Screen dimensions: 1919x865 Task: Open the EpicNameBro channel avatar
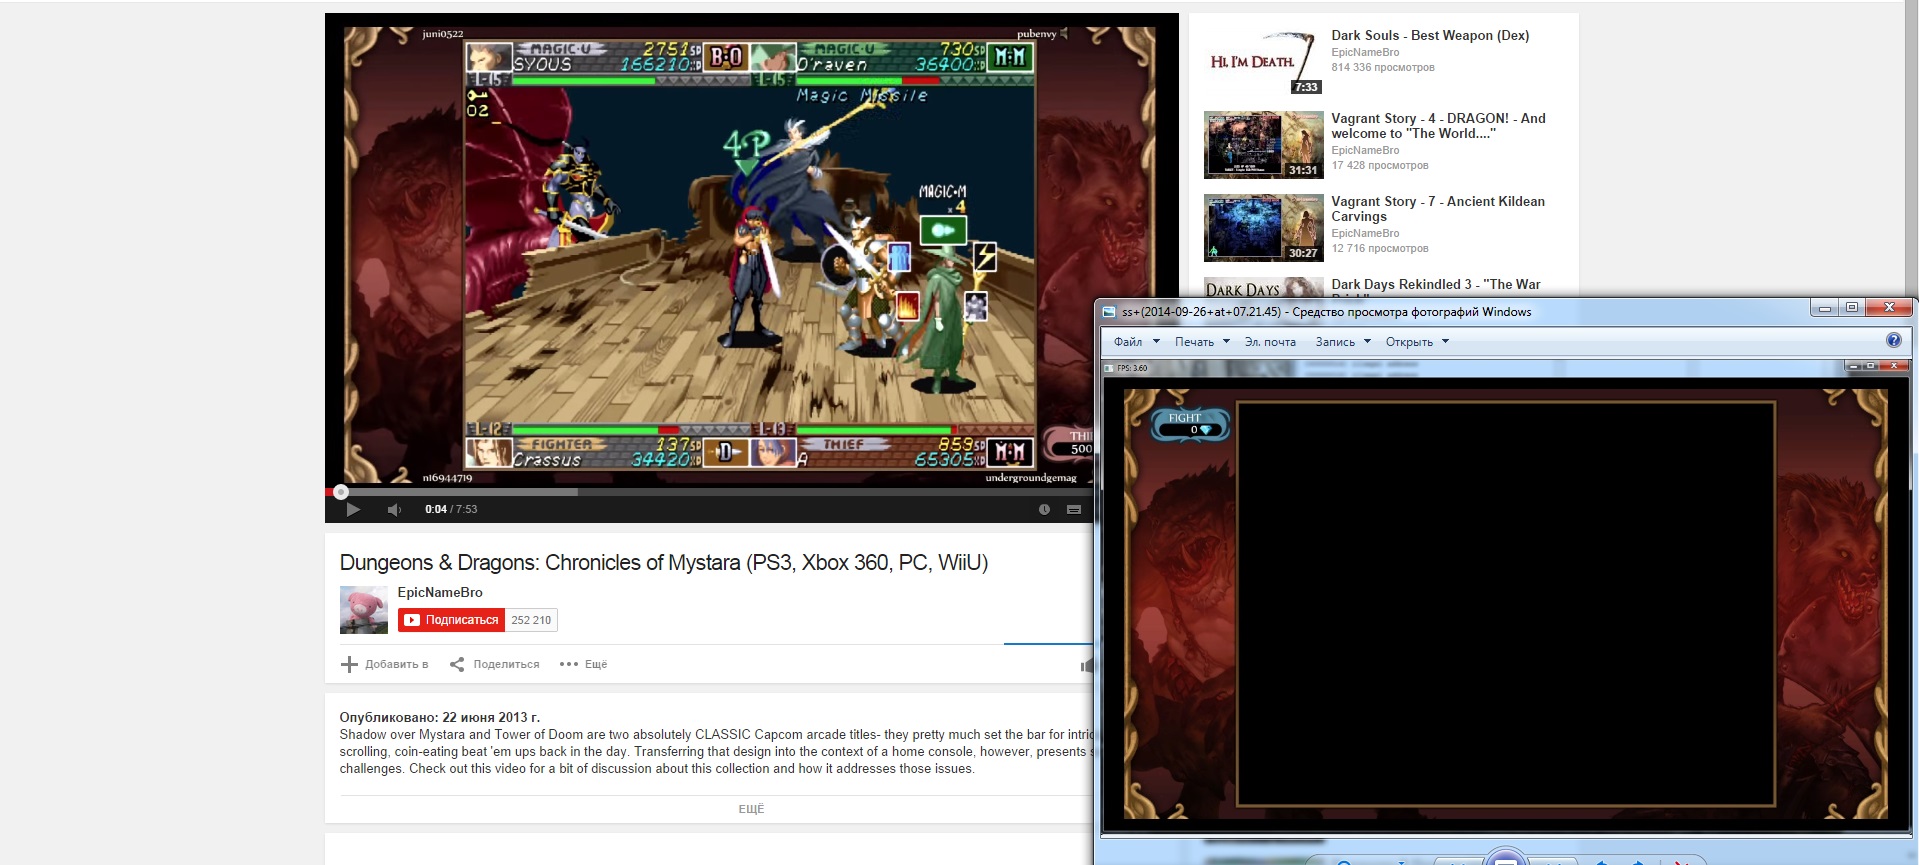tap(364, 610)
